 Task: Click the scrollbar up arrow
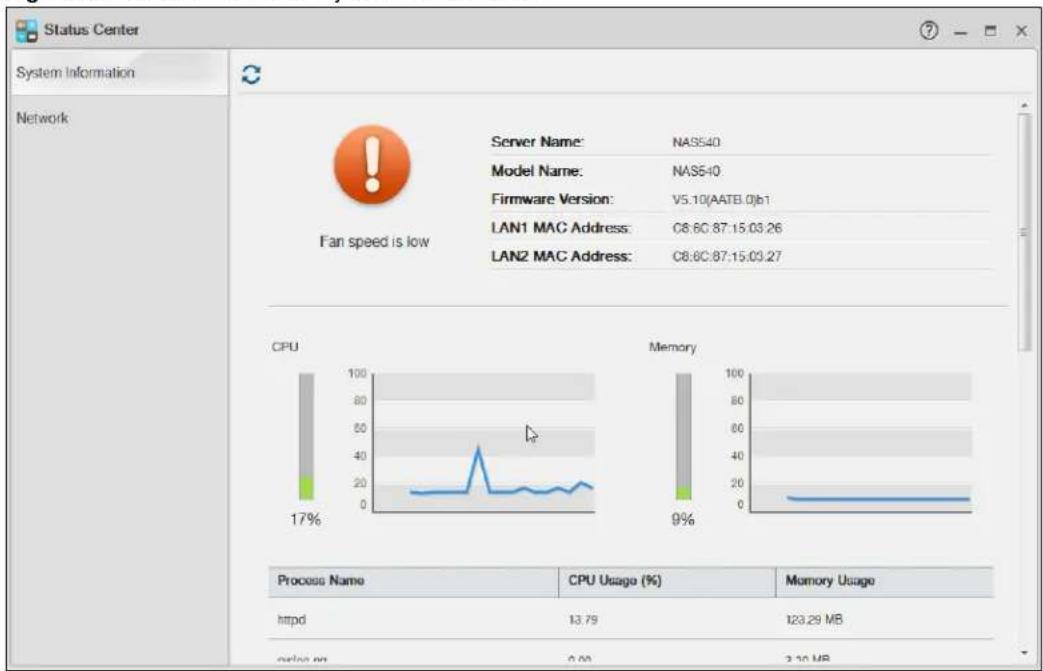tap(1024, 105)
